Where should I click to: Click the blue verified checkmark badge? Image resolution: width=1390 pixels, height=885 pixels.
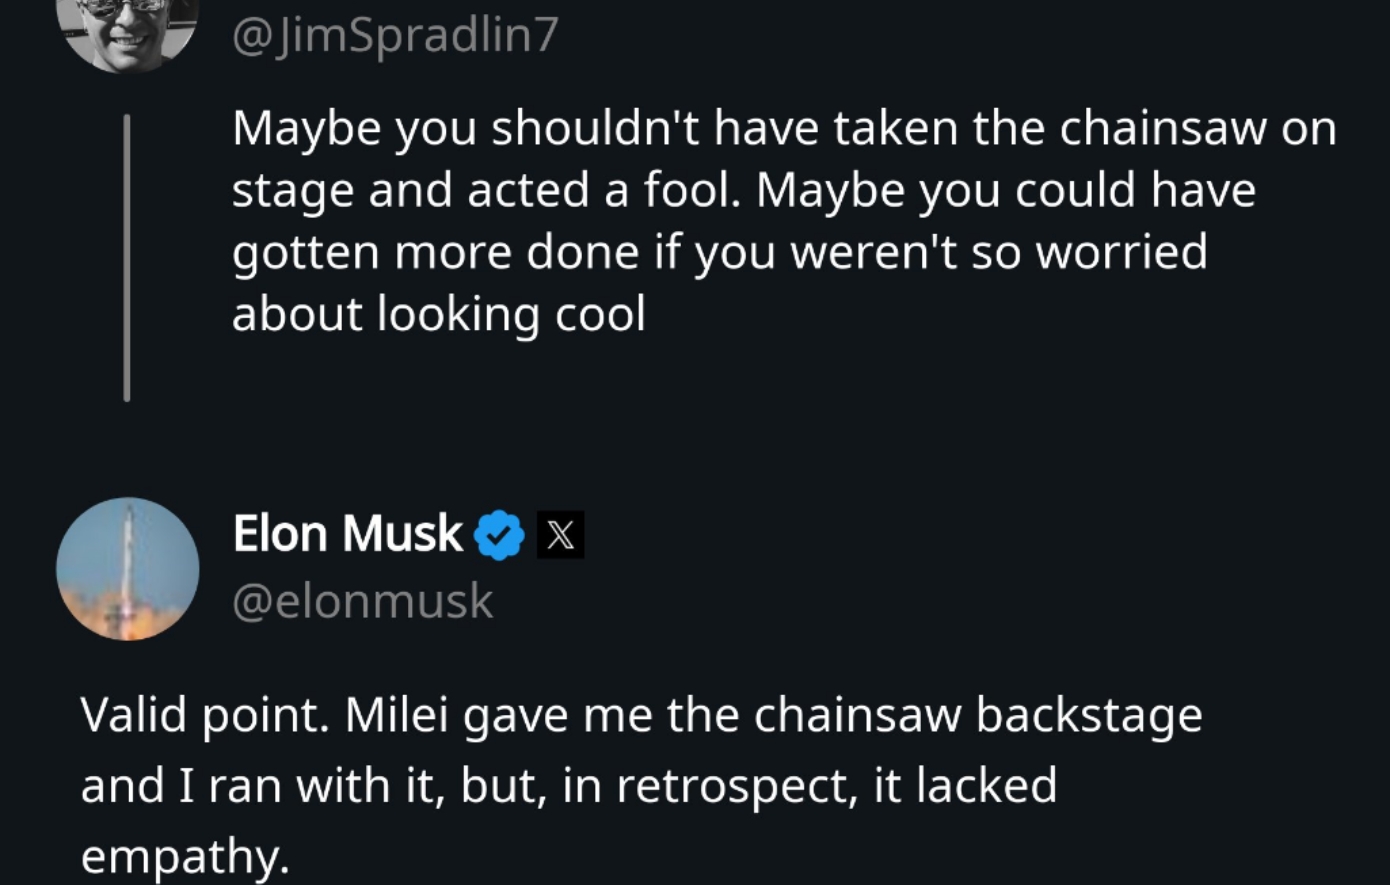coord(499,535)
